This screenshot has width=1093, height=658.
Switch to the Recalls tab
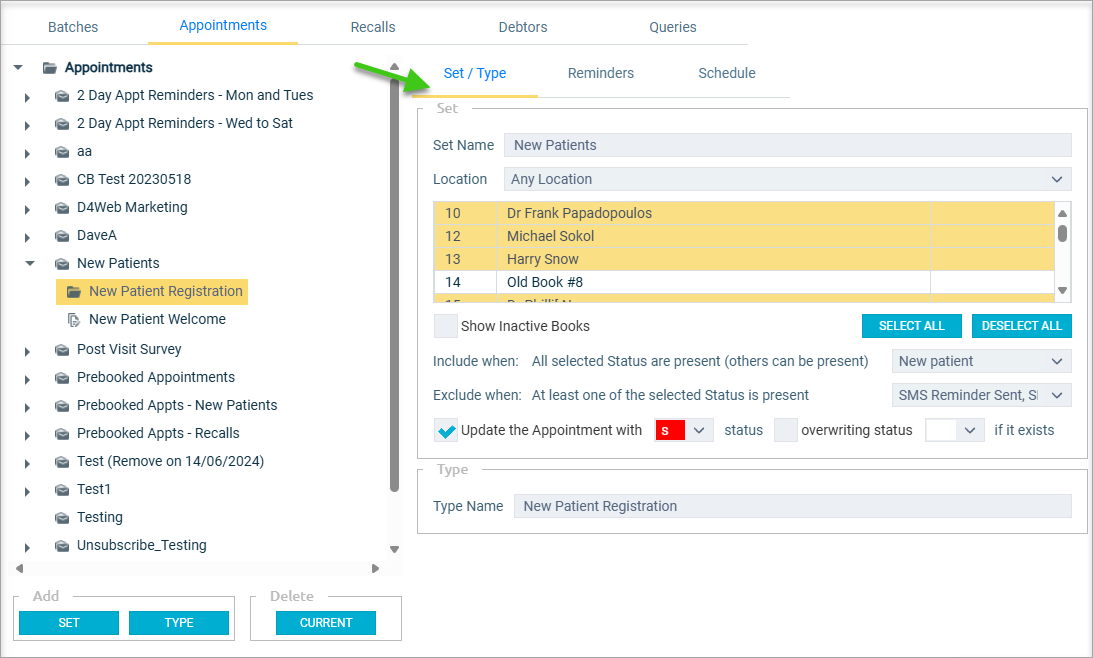coord(373,27)
